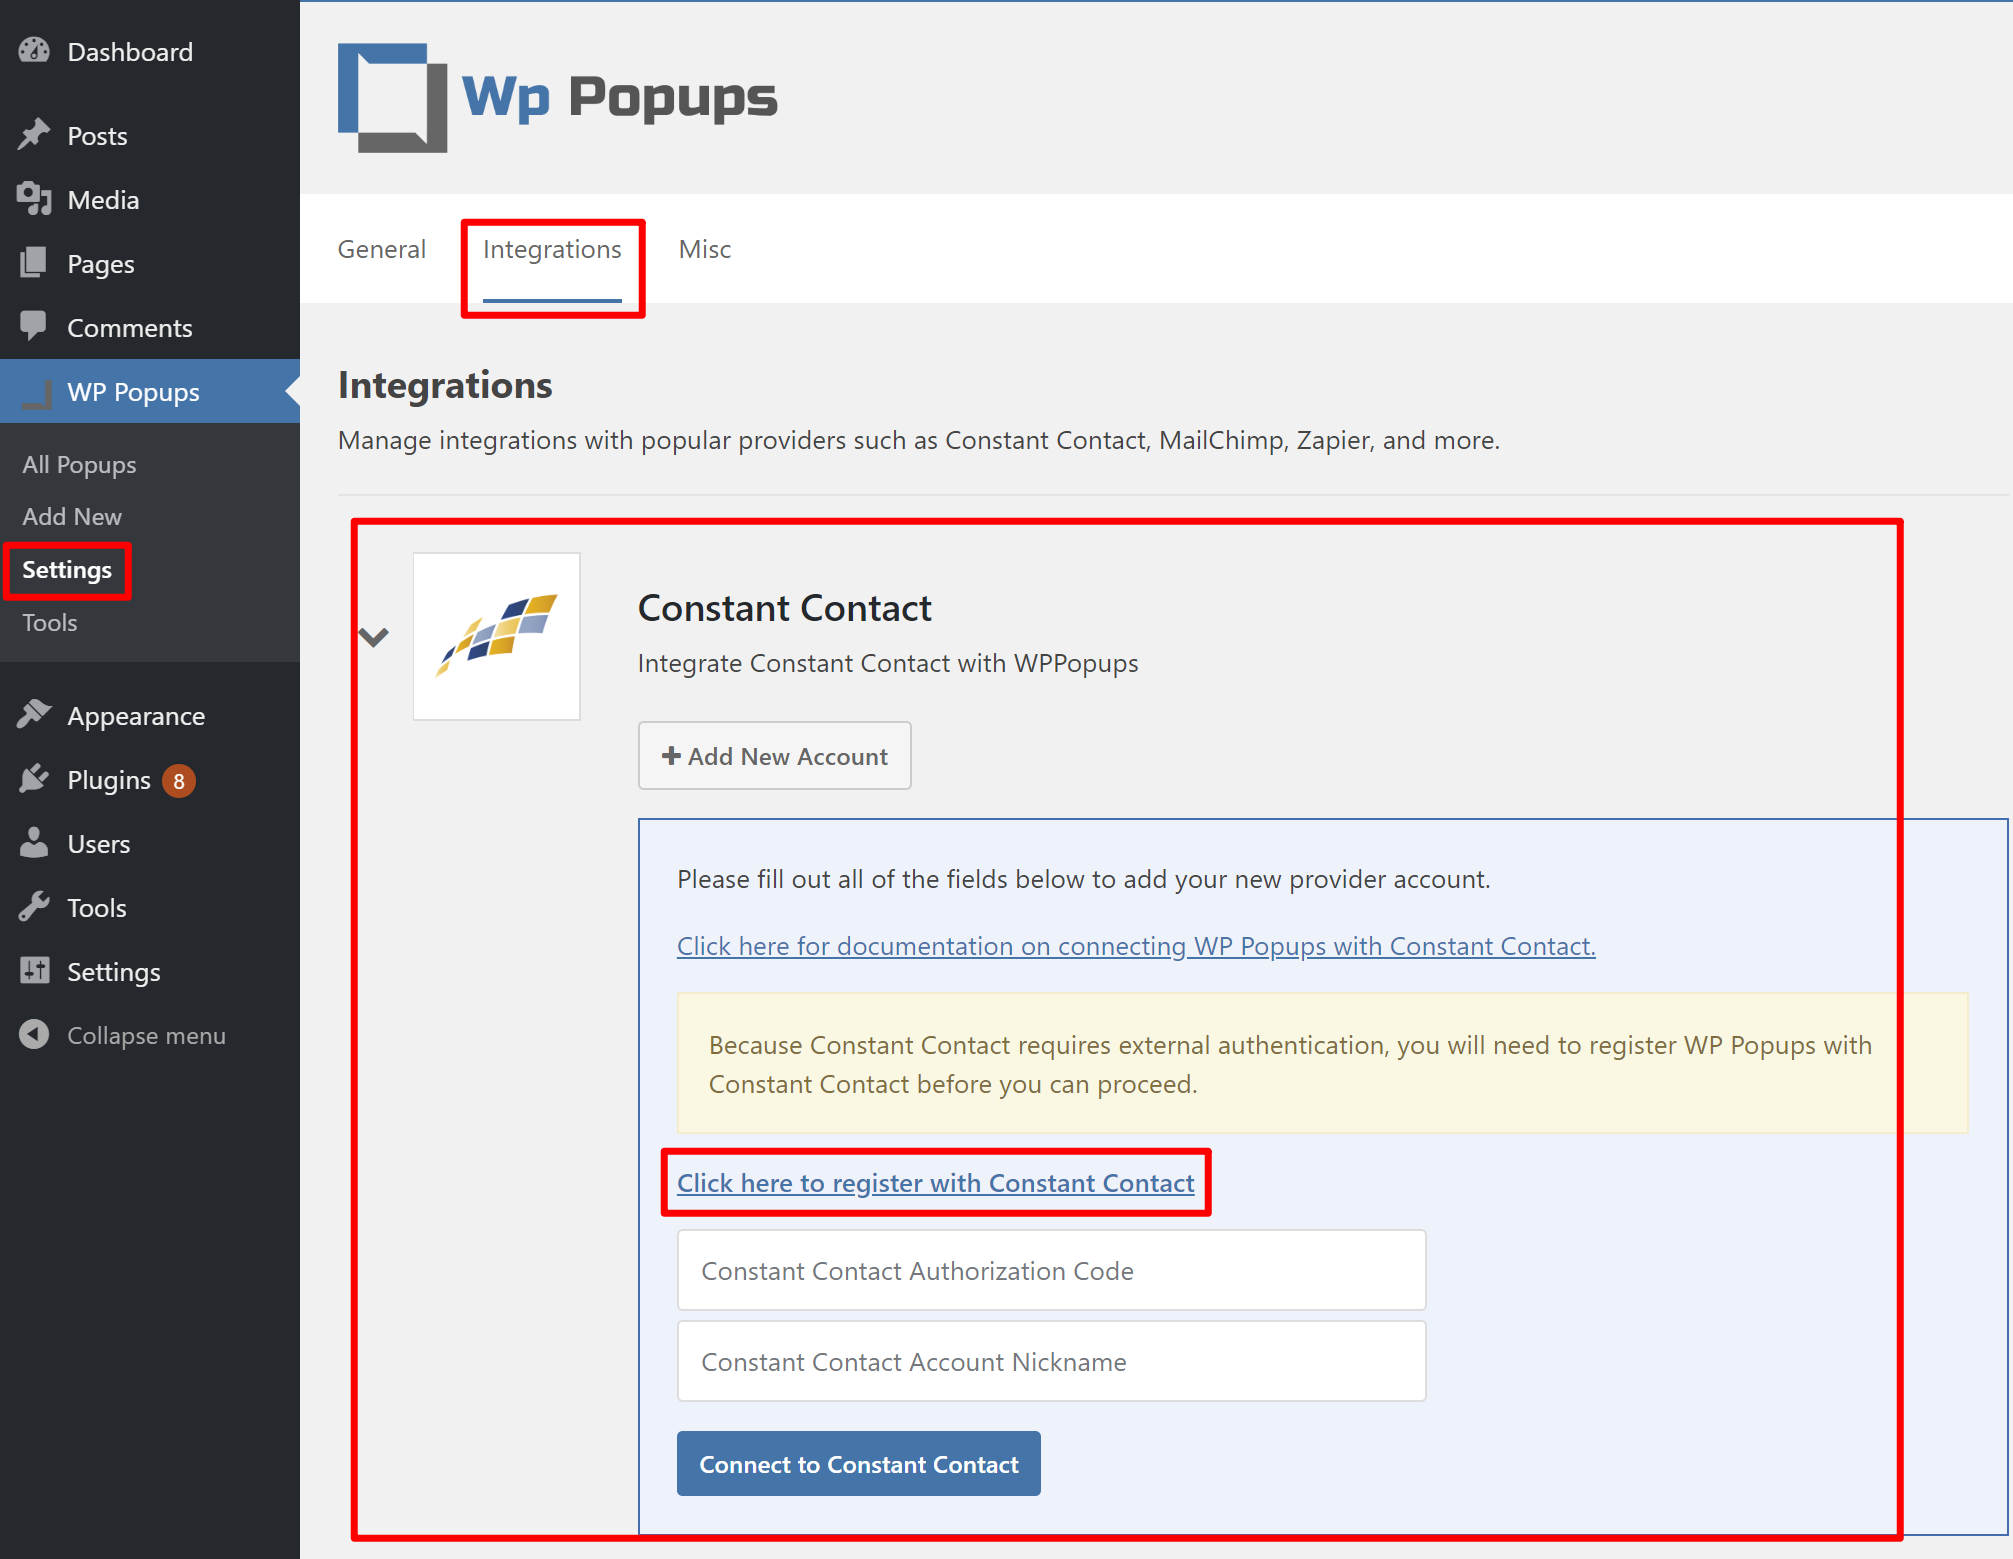This screenshot has height=1559, width=2013.
Task: Select the Posts pushpin icon
Action: click(34, 135)
